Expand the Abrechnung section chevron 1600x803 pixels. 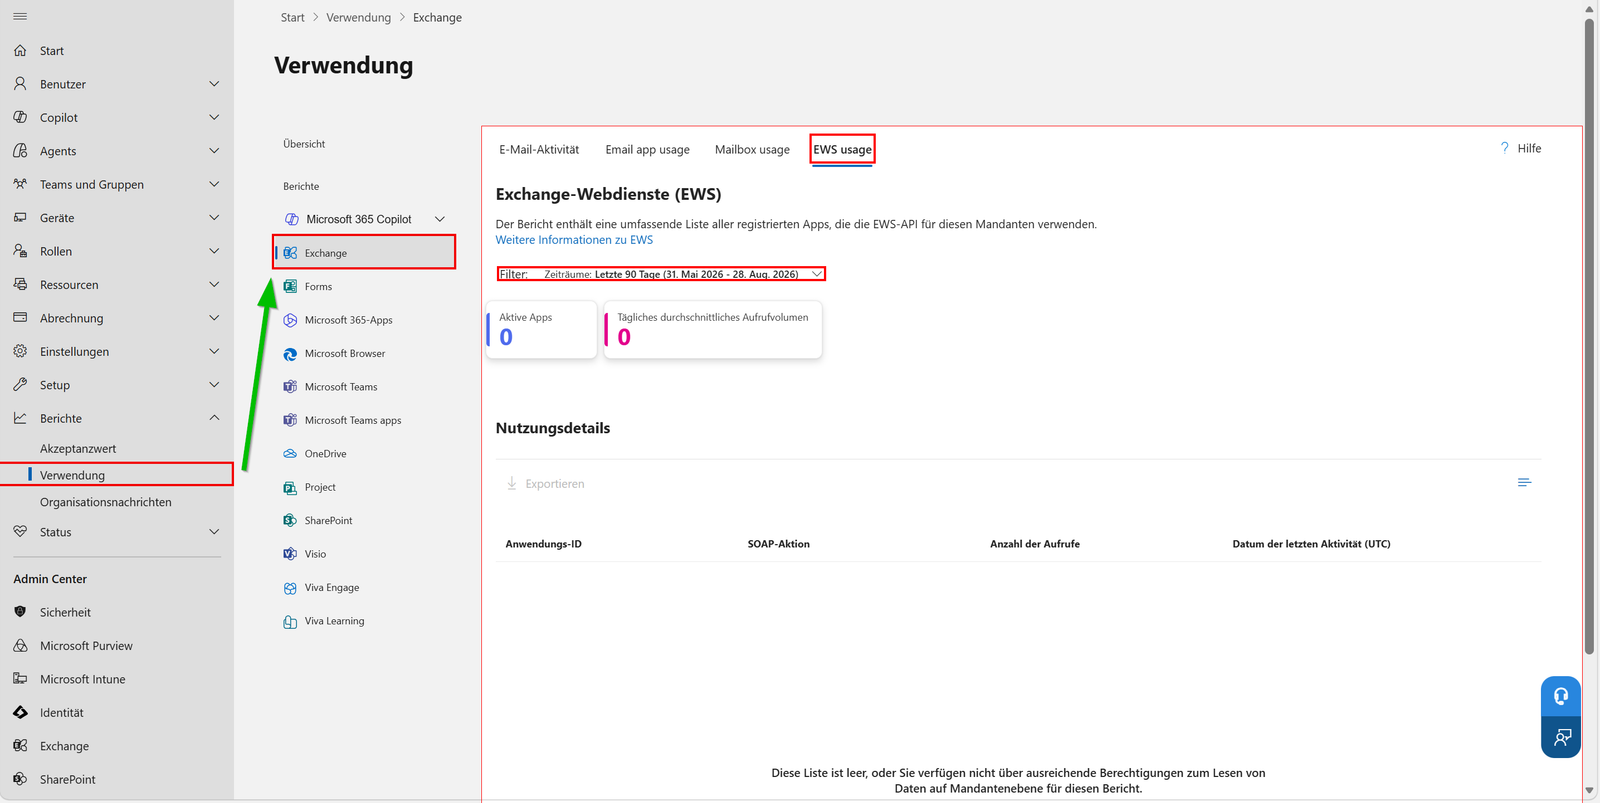[214, 318]
